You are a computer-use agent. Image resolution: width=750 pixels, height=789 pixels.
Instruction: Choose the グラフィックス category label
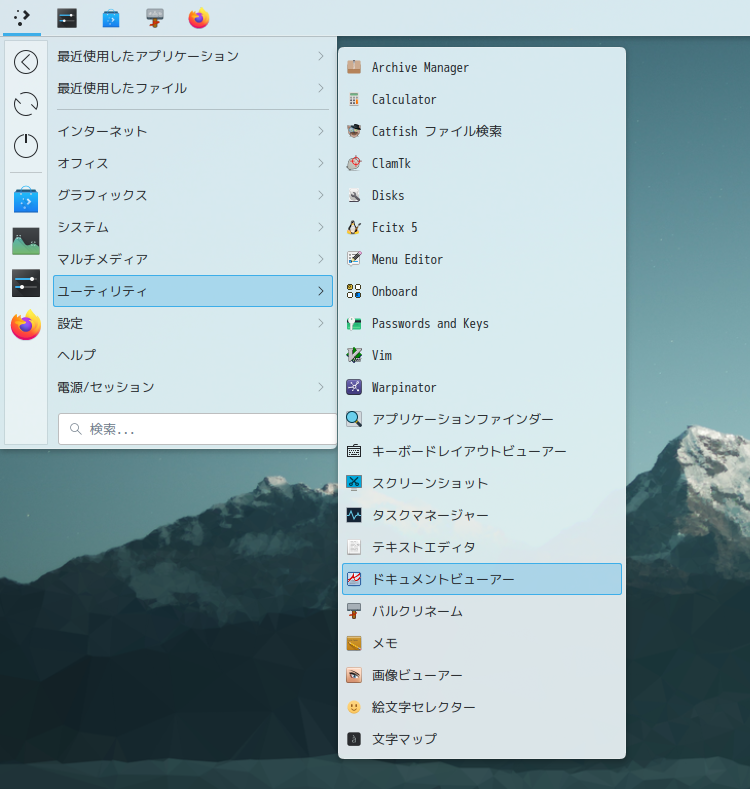[x=102, y=195]
